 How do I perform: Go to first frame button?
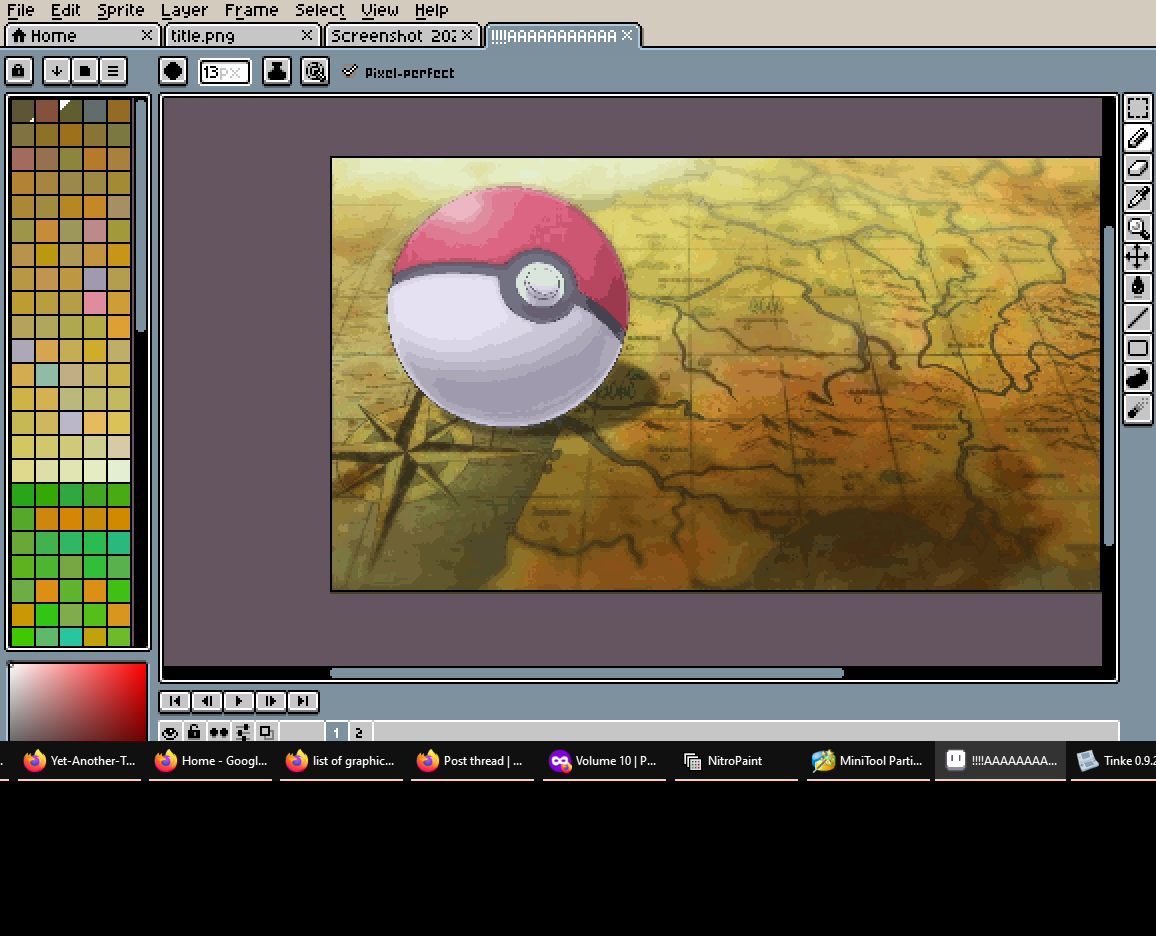tap(175, 701)
